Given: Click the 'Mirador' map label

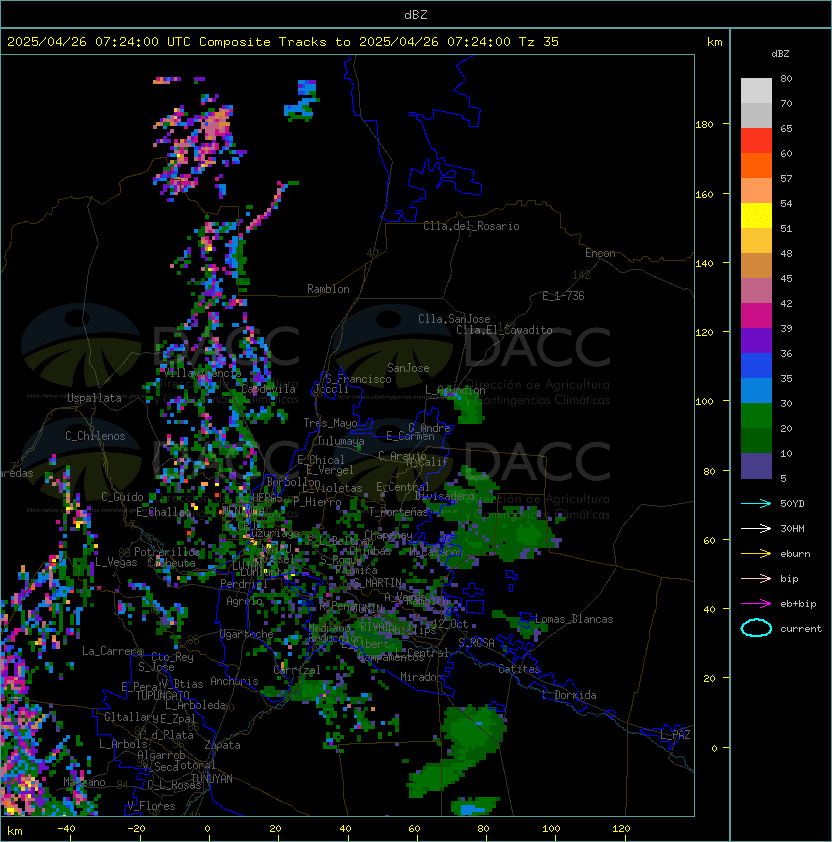Looking at the screenshot, I should coord(421,677).
